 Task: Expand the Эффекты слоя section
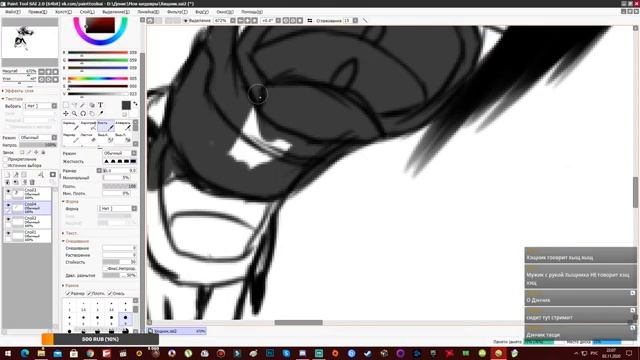18,91
